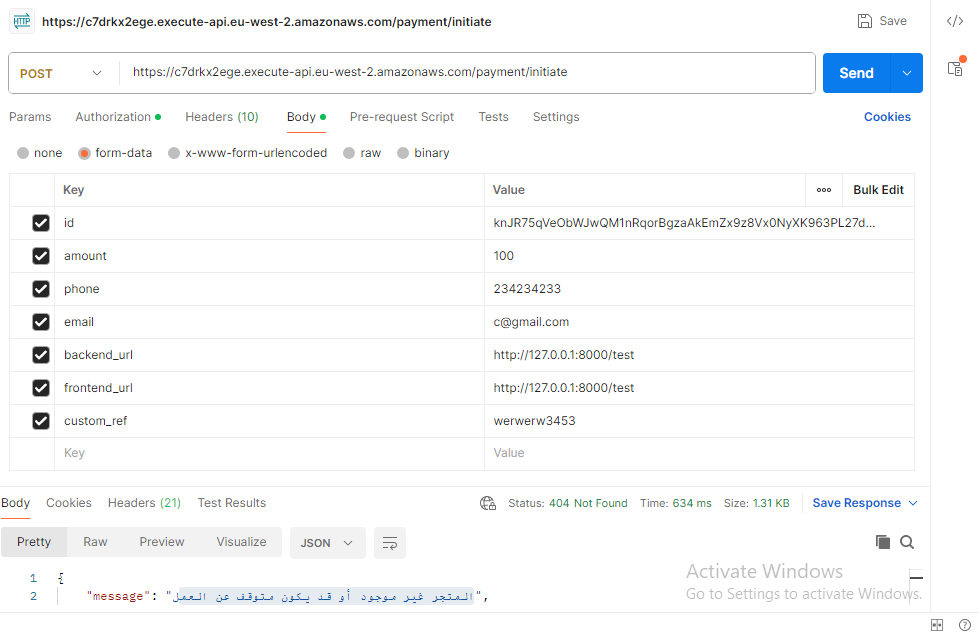Click the documentation icon in right sidebar
The height and width of the screenshot is (633, 979).
[x=955, y=68]
